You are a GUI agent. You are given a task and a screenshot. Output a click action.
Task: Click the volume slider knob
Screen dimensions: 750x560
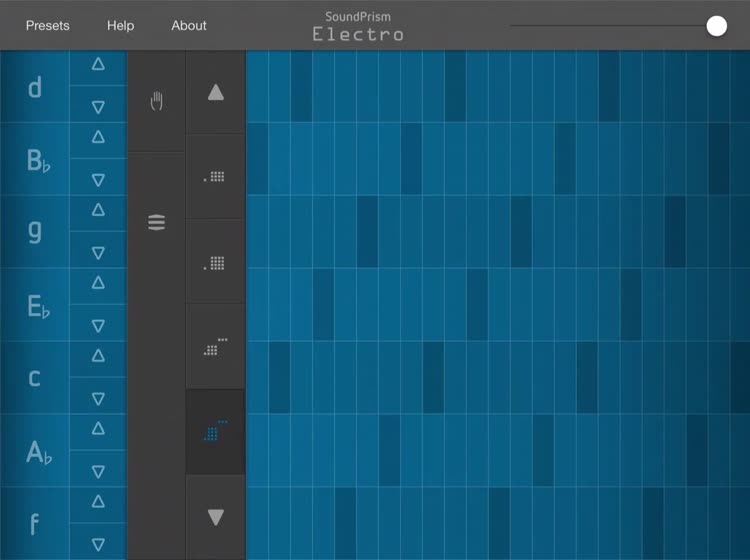pos(717,26)
